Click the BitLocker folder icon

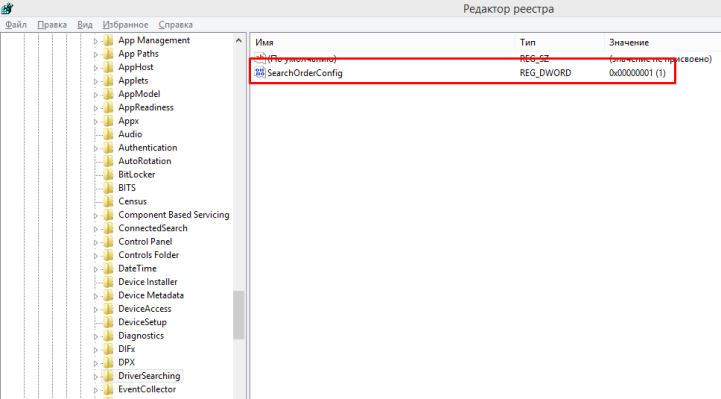[108, 175]
